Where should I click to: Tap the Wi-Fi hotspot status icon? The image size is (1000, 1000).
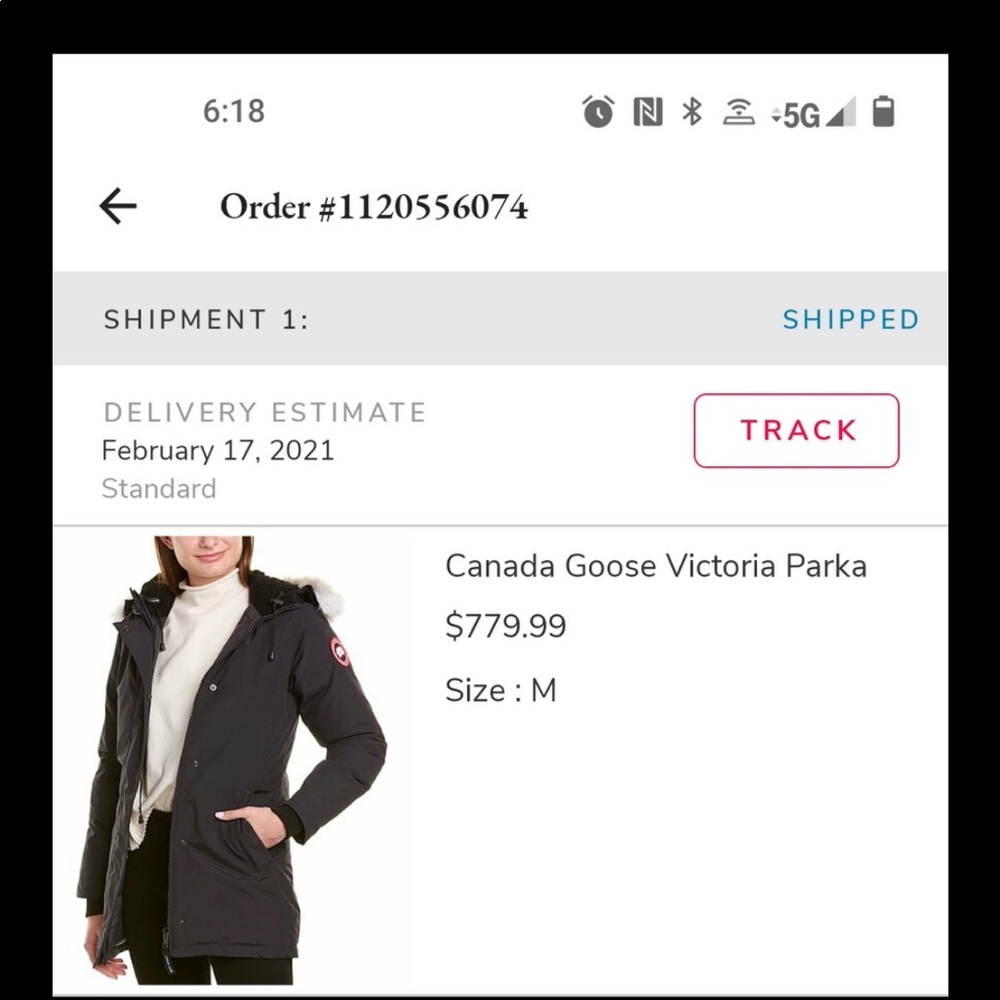(x=737, y=112)
